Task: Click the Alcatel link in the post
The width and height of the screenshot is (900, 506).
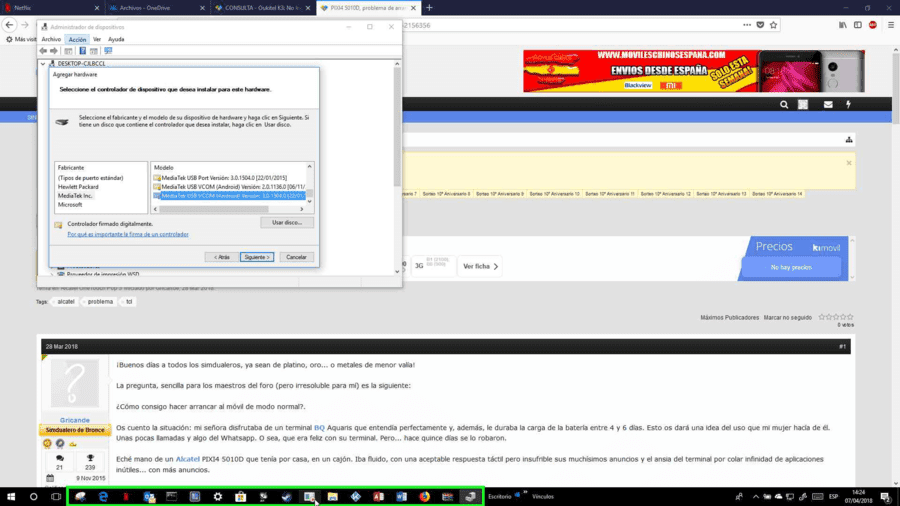Action: pyautogui.click(x=187, y=460)
